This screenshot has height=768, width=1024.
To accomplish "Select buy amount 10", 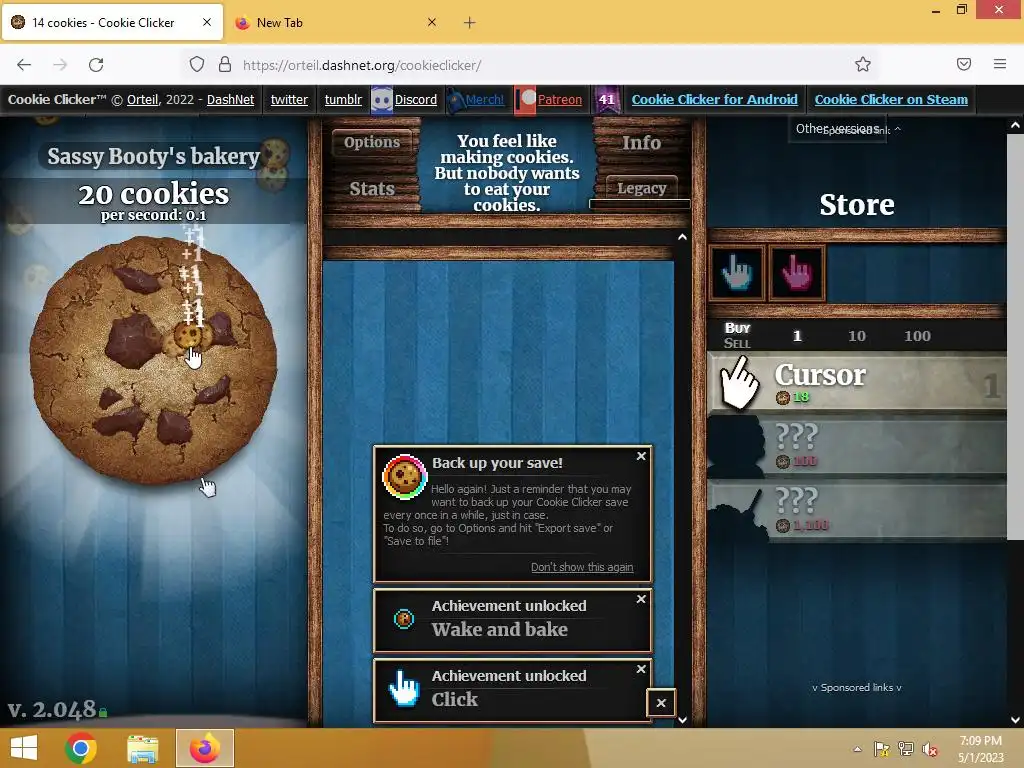I will (x=856, y=336).
